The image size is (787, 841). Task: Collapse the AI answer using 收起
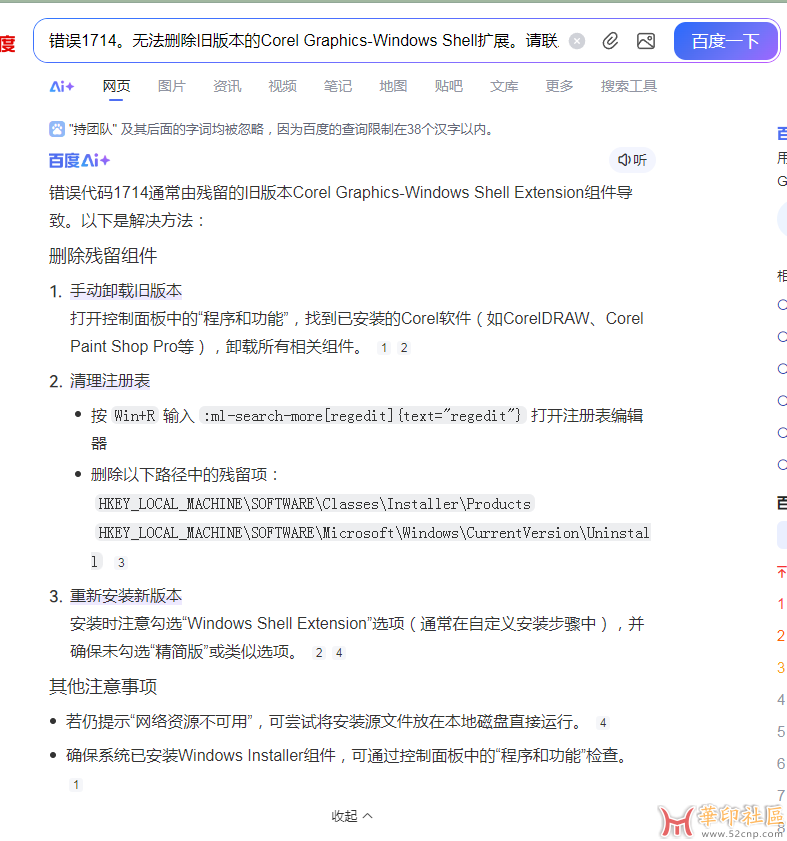coord(352,816)
